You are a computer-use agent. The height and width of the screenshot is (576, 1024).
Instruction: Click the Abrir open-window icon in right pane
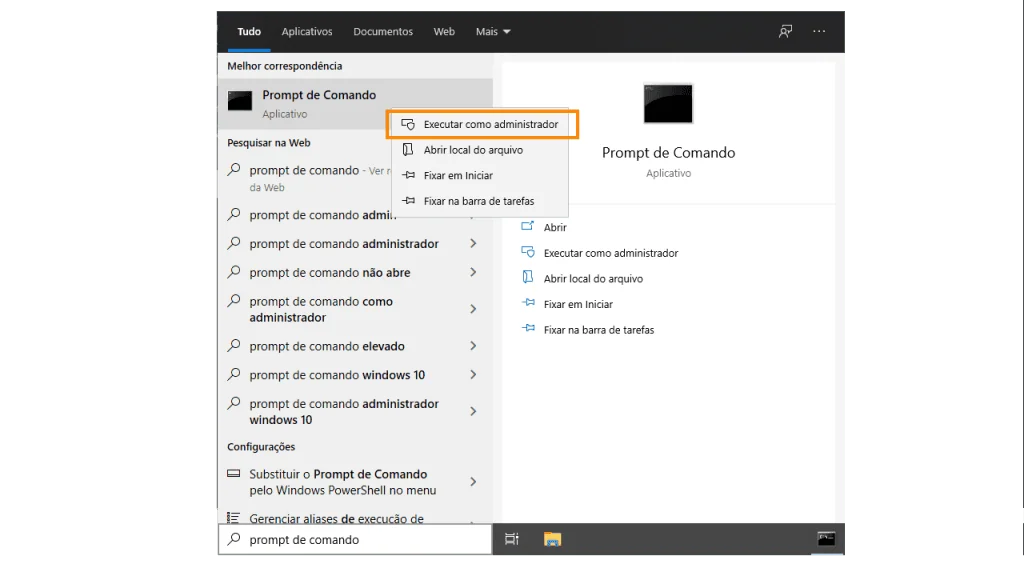coord(528,226)
